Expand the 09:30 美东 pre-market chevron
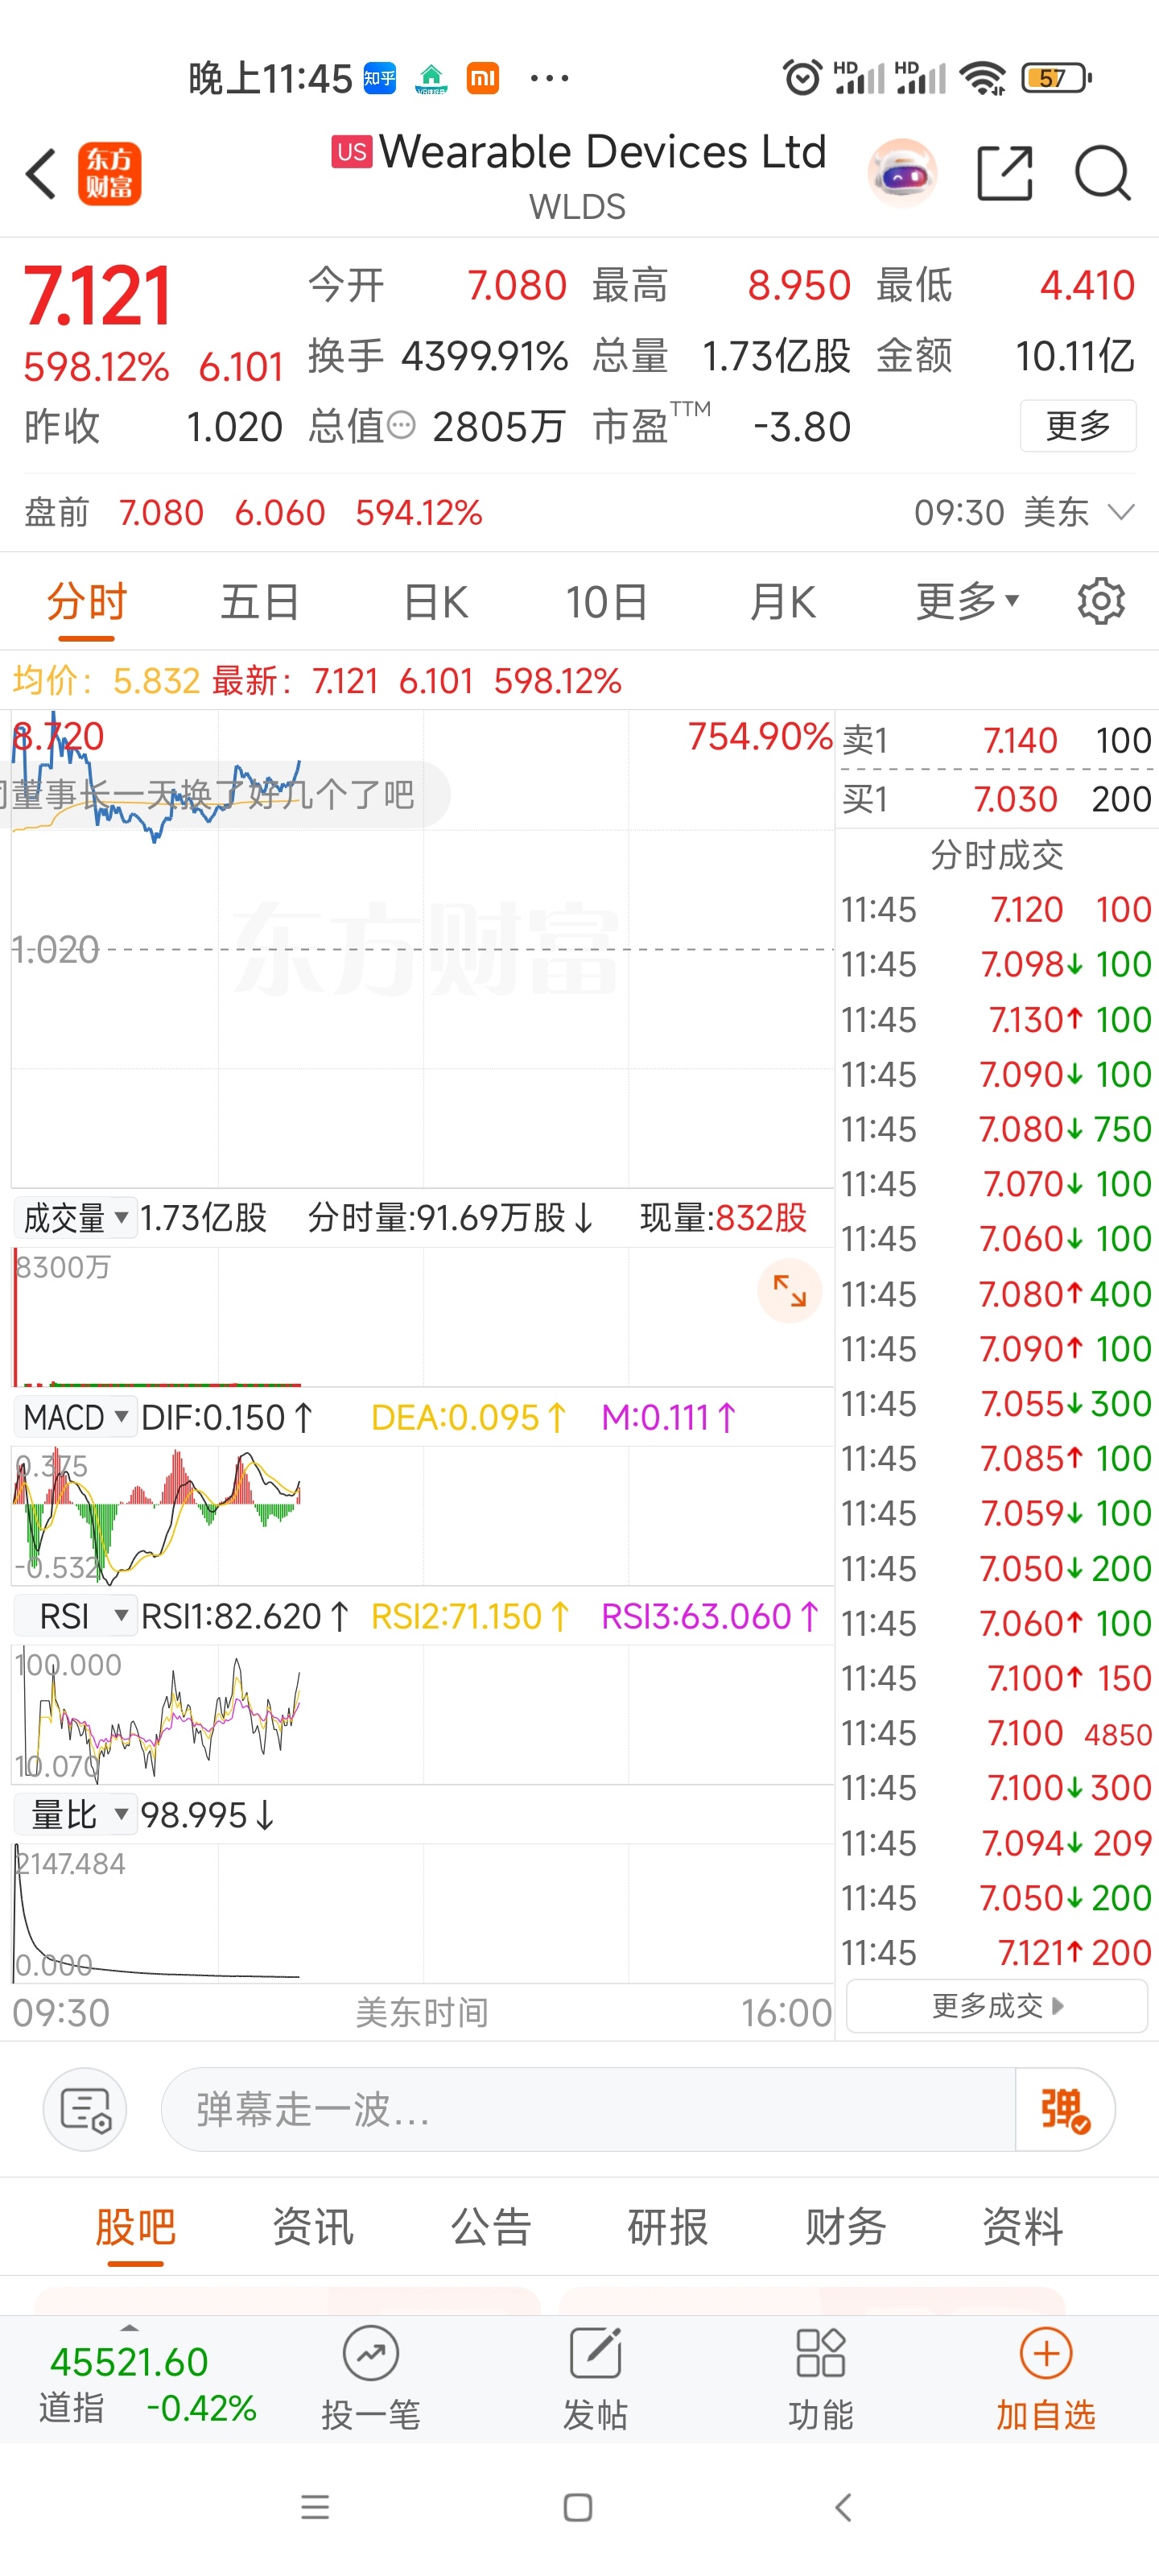The image size is (1159, 2576). click(1121, 512)
